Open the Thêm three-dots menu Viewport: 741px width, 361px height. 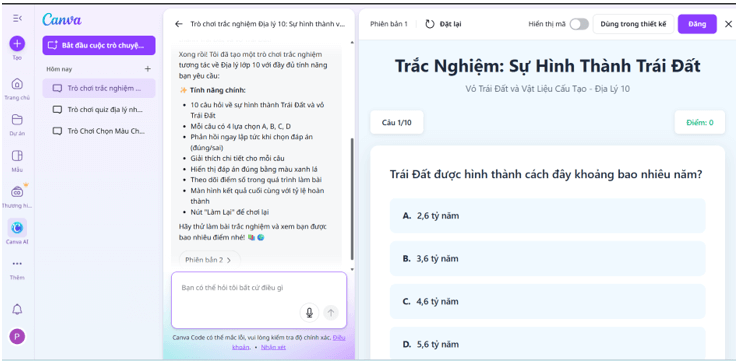(17, 264)
